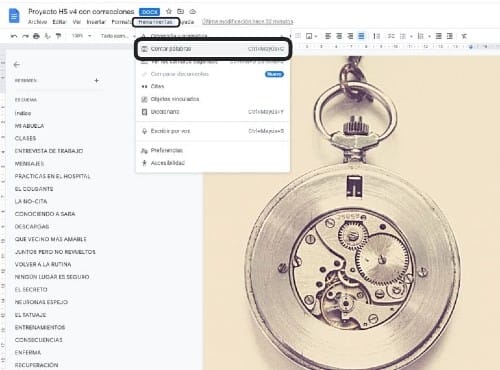Choose Comparar documentos in the menu
Screen dimensions: 500x370
(x=213, y=74)
